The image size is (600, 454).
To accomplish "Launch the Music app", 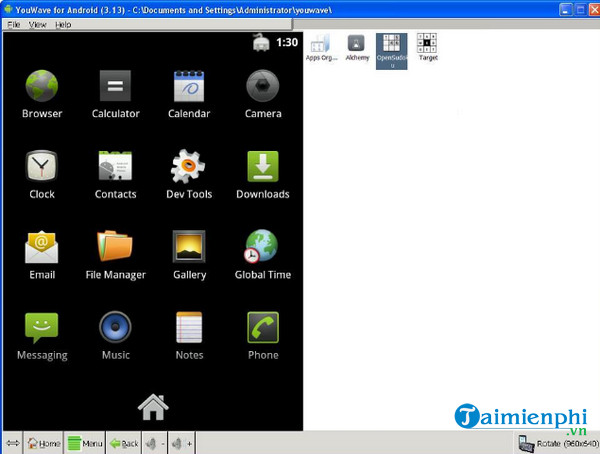I will click(x=115, y=327).
